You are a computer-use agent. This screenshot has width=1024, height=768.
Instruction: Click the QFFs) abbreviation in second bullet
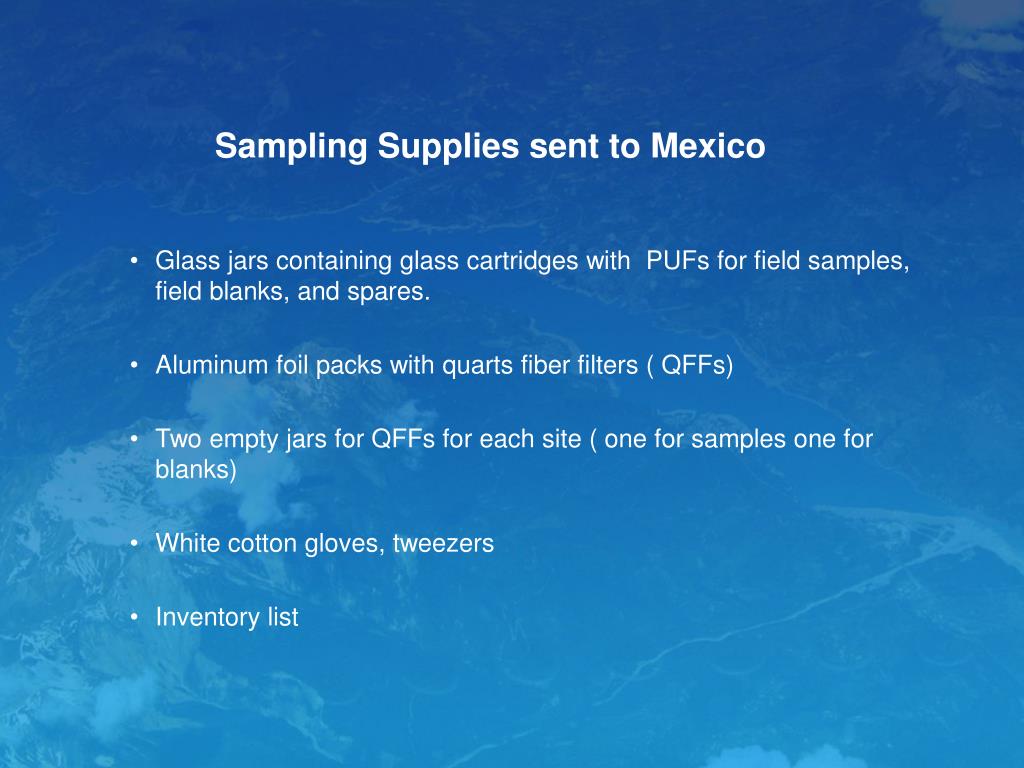[697, 365]
